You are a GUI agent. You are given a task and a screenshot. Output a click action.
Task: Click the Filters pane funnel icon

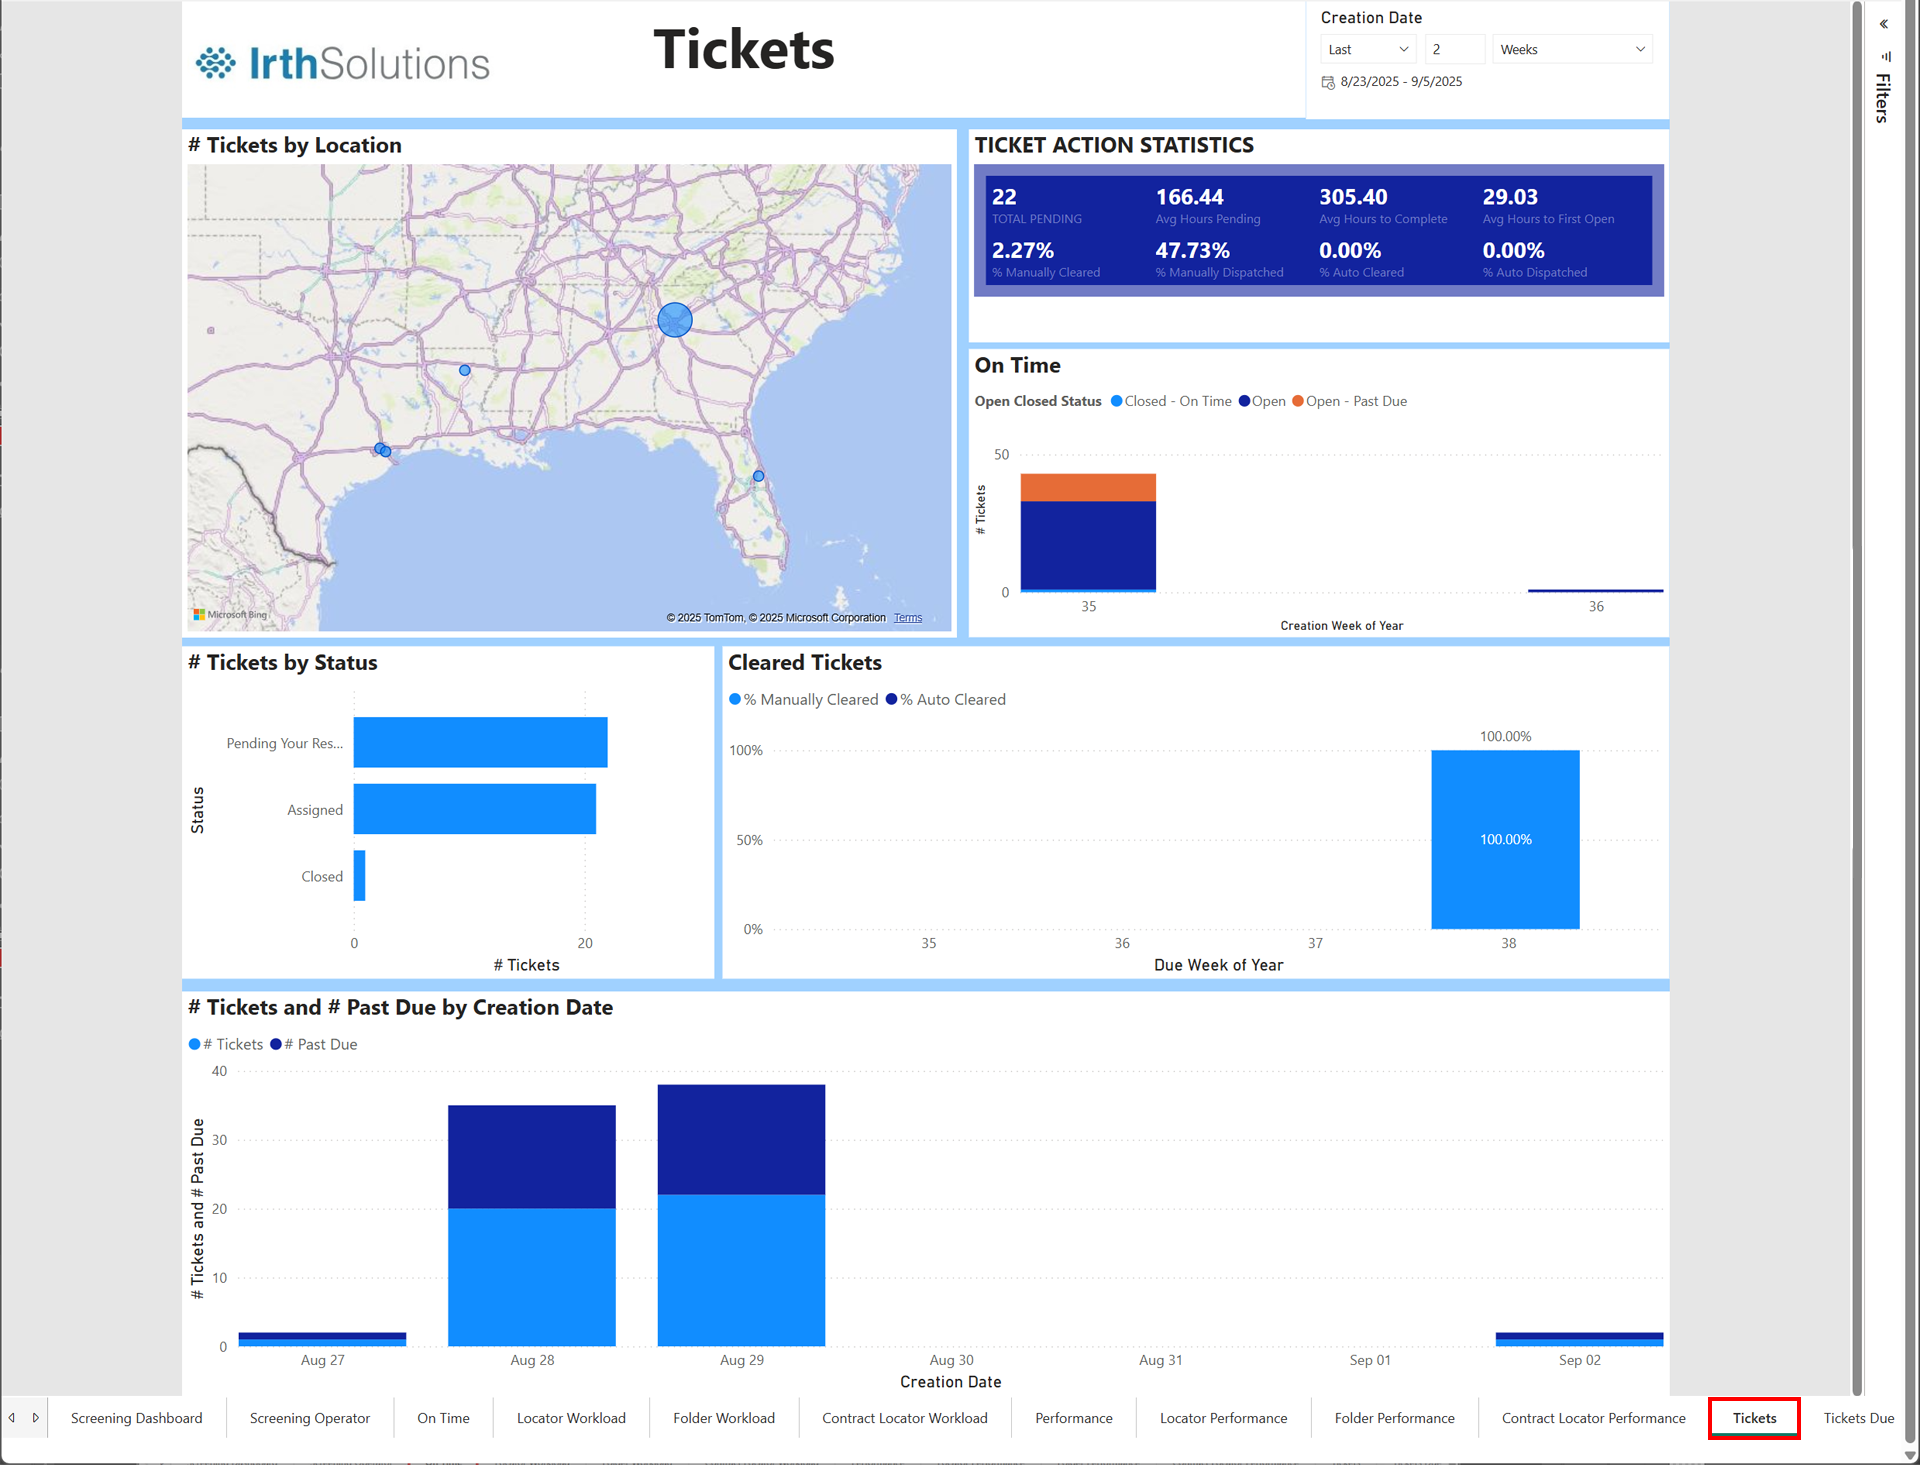(x=1886, y=57)
